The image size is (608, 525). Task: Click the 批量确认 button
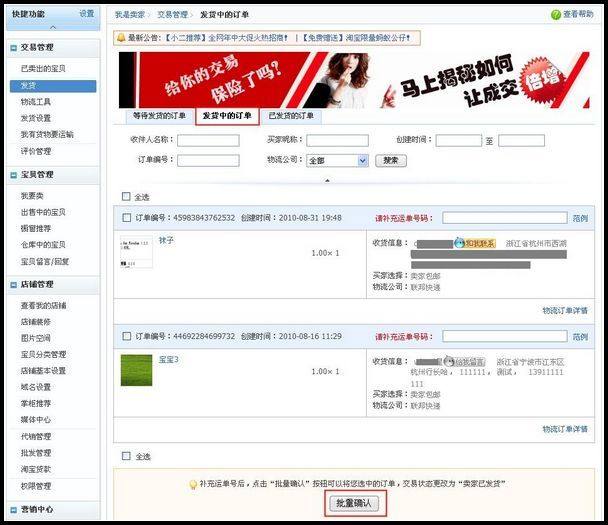[354, 503]
